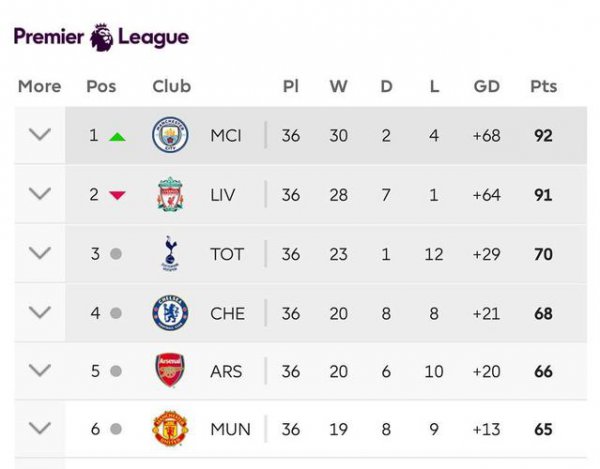600x469 pixels.
Task: Click the Chelsea club crest
Action: [x=170, y=313]
